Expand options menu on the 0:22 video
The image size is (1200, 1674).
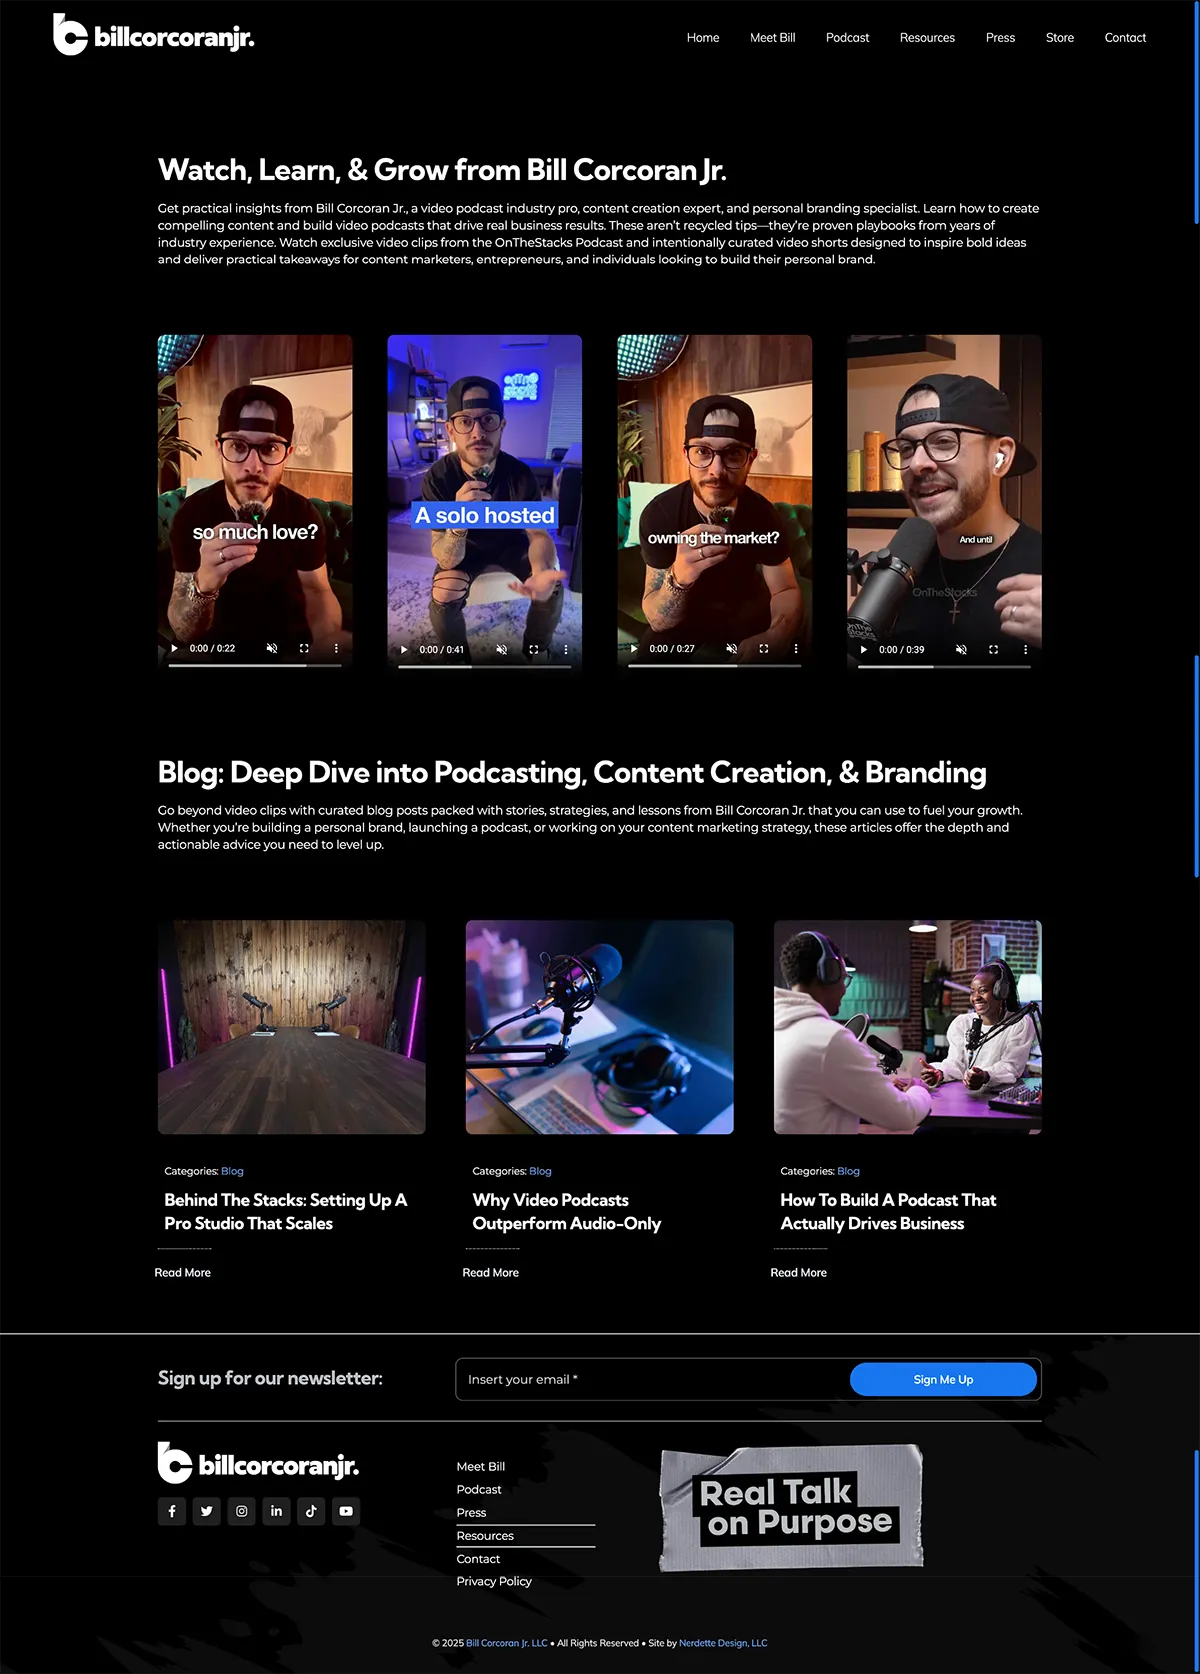336,648
